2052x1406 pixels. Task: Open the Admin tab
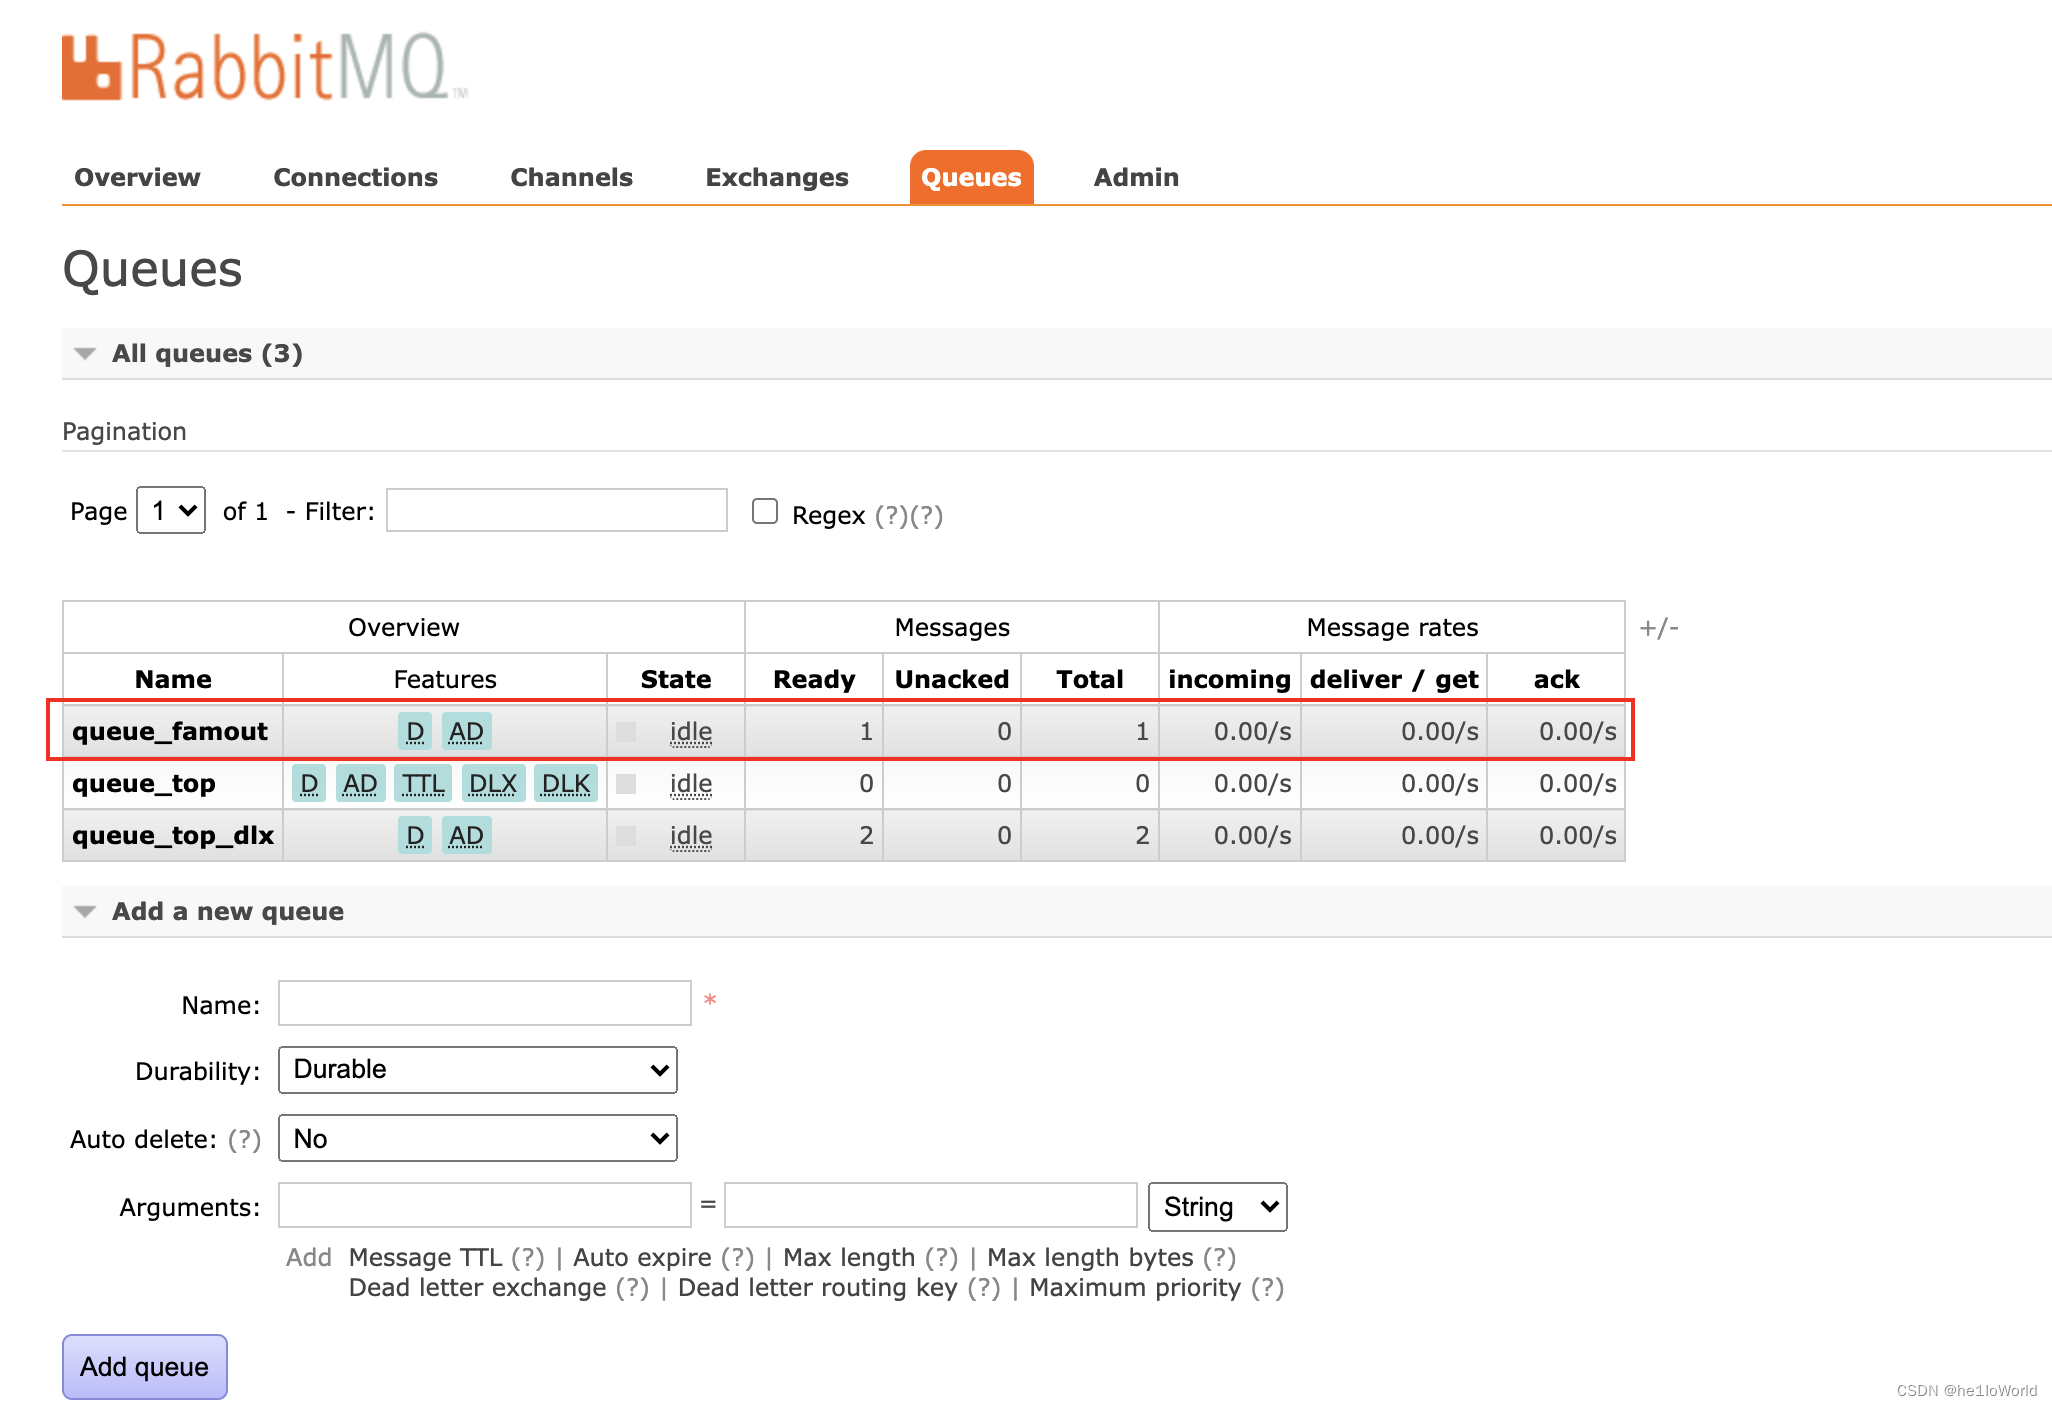pyautogui.click(x=1135, y=177)
